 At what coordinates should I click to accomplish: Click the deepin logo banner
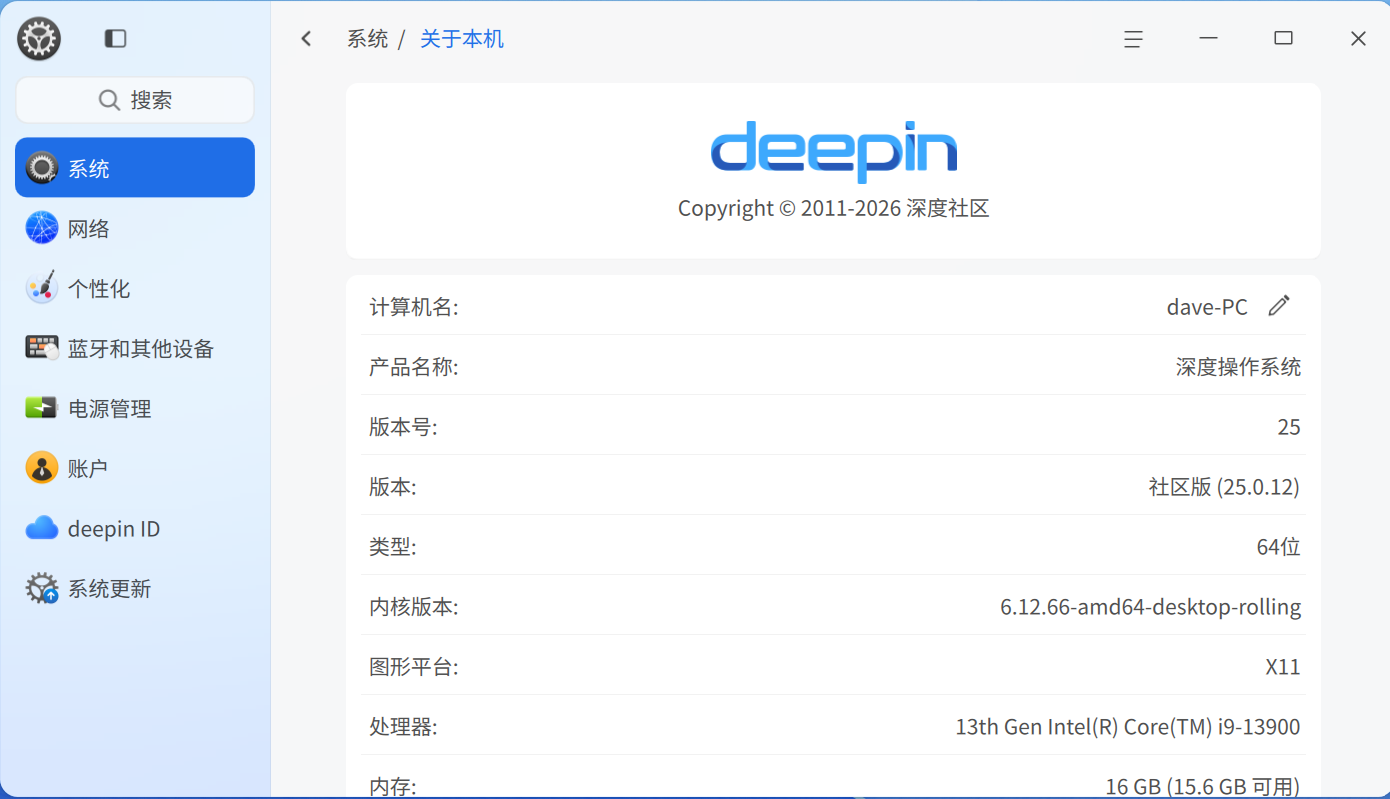point(833,152)
